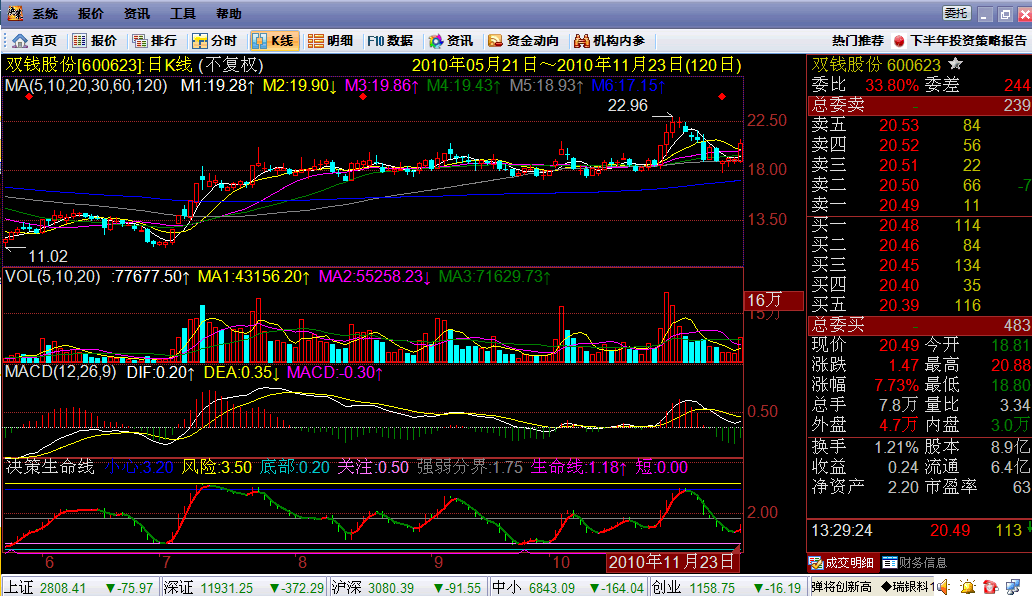Select the K线 candlestick chart button
Viewport: 1032px width, 596px height.
click(x=274, y=41)
